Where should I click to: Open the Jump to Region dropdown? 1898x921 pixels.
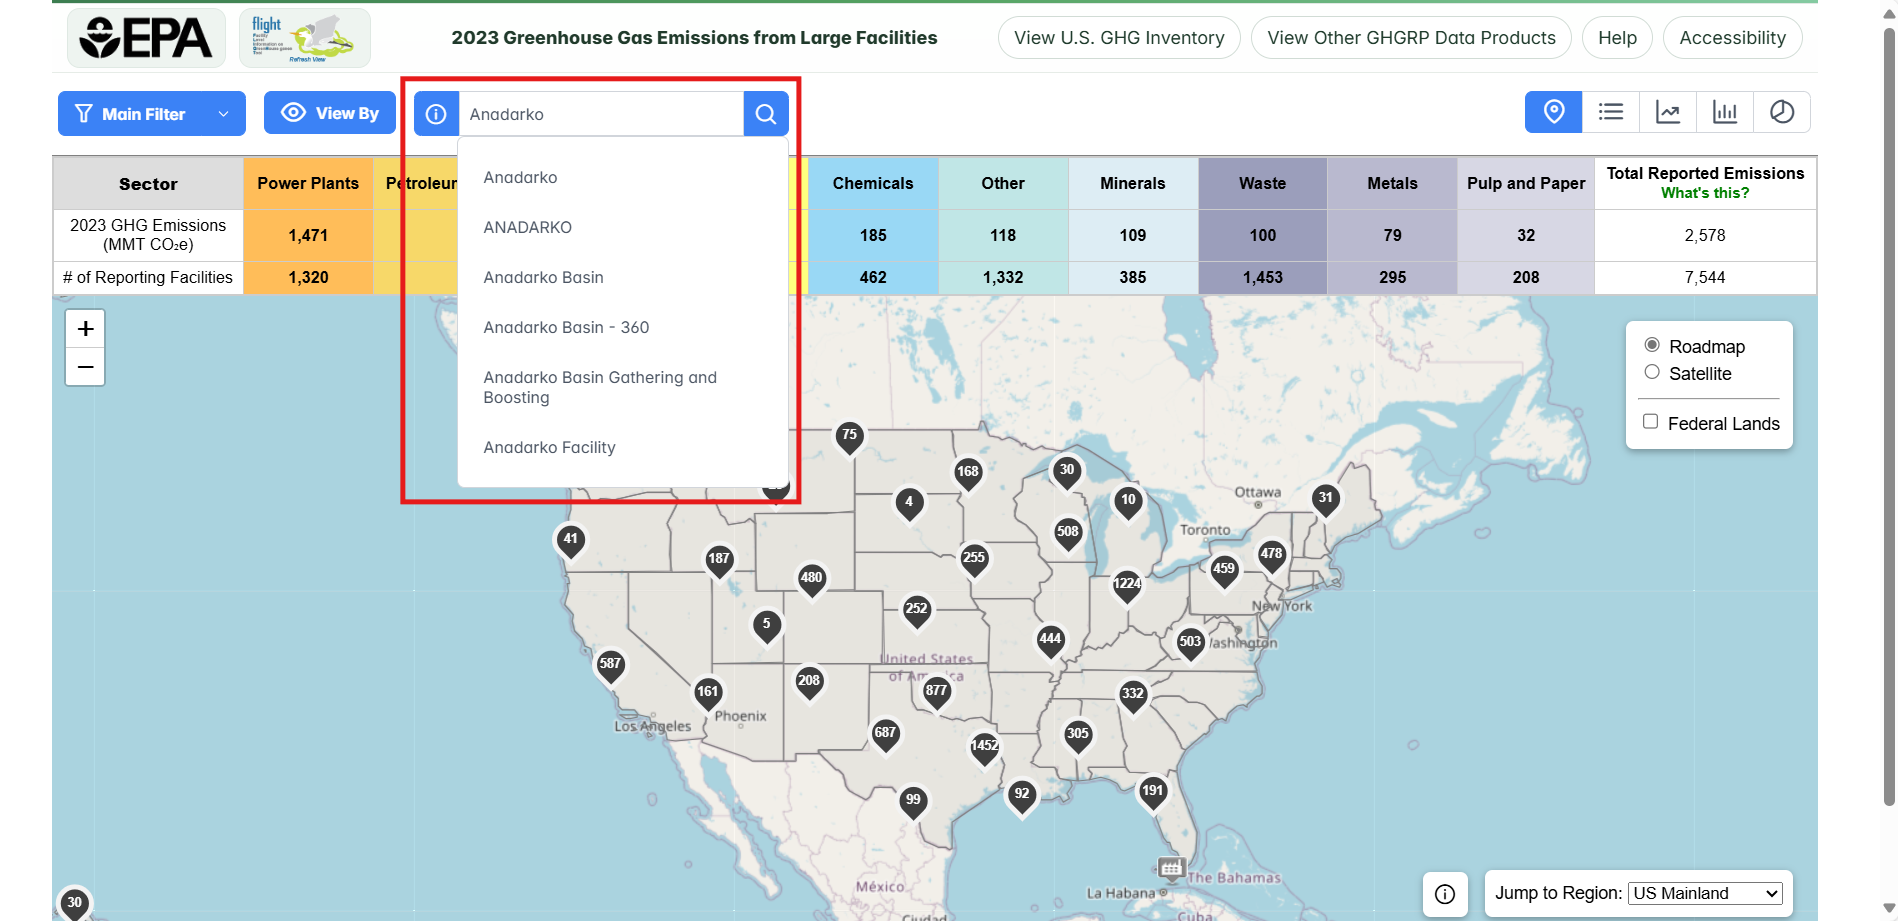point(1704,892)
